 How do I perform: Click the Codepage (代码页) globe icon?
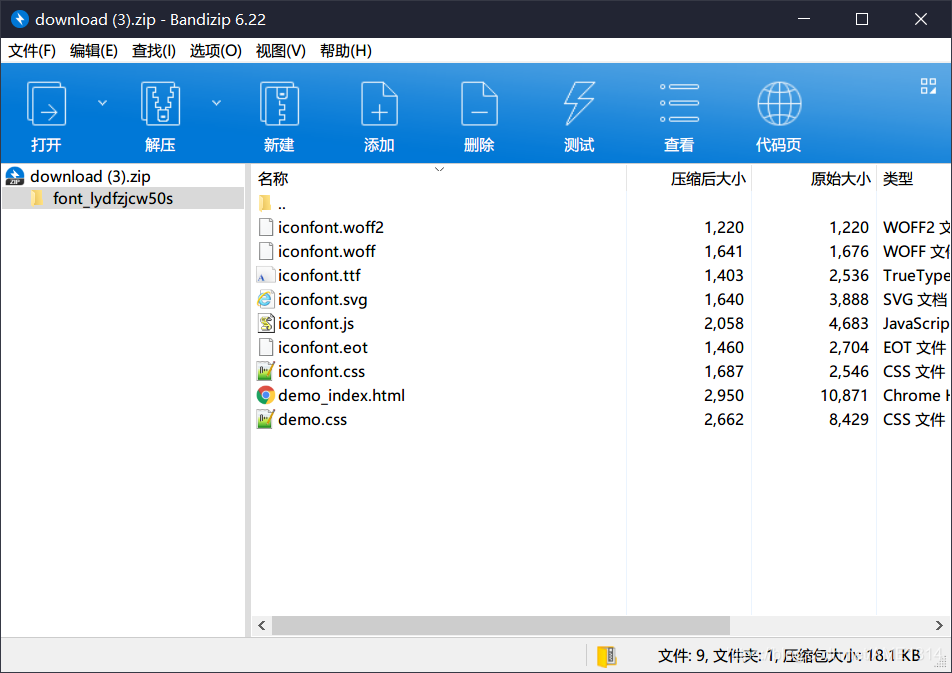(780, 104)
